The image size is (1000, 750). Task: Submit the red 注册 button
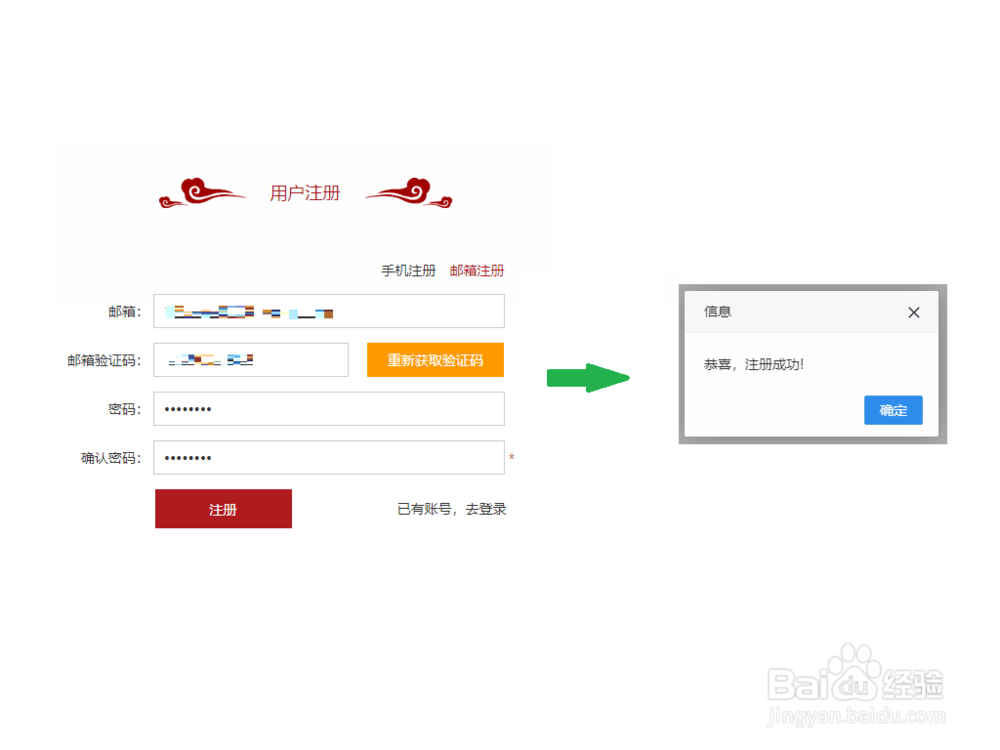click(x=223, y=509)
